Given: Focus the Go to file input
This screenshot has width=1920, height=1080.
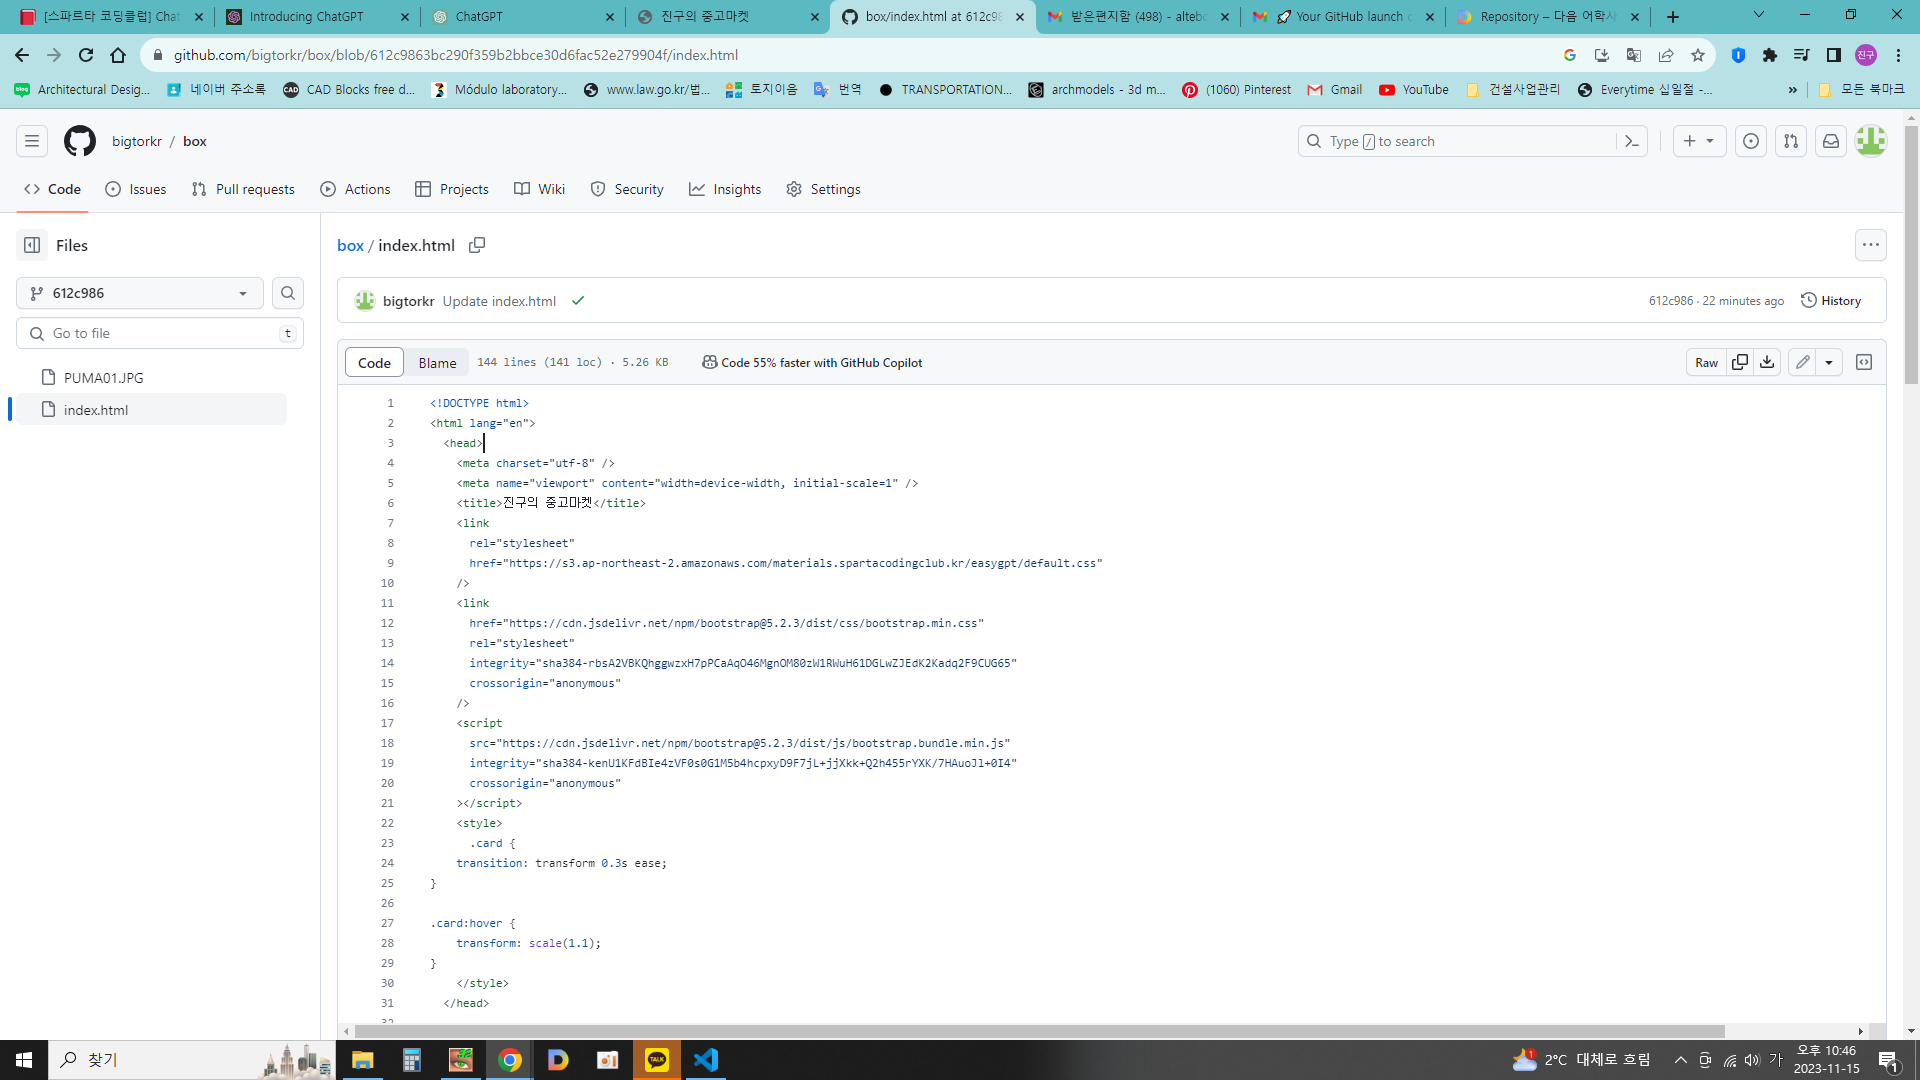Looking at the screenshot, I should tap(160, 333).
